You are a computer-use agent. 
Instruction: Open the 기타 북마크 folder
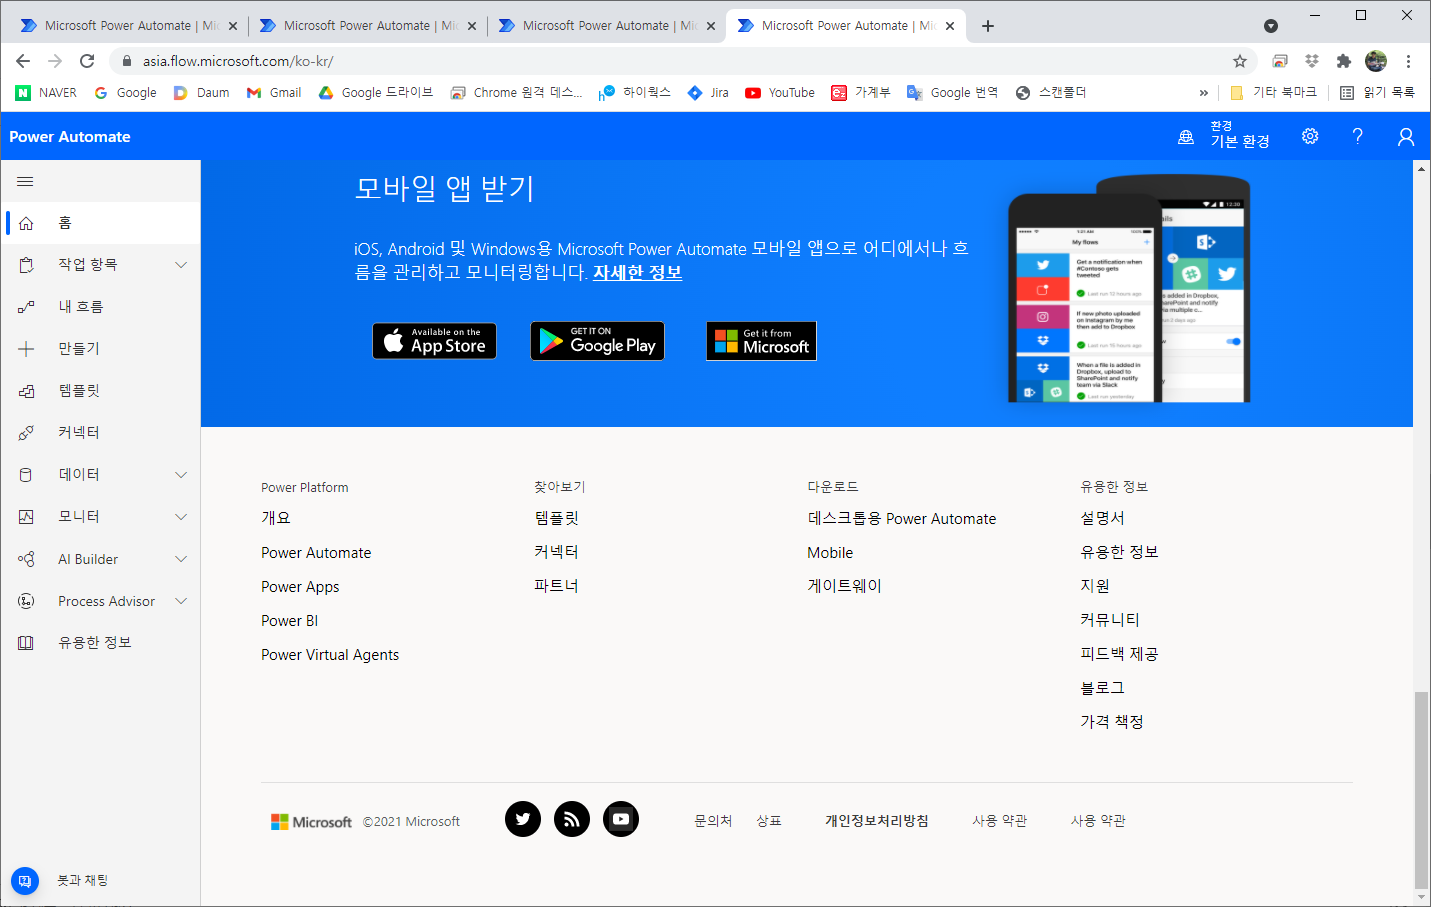click(1273, 93)
